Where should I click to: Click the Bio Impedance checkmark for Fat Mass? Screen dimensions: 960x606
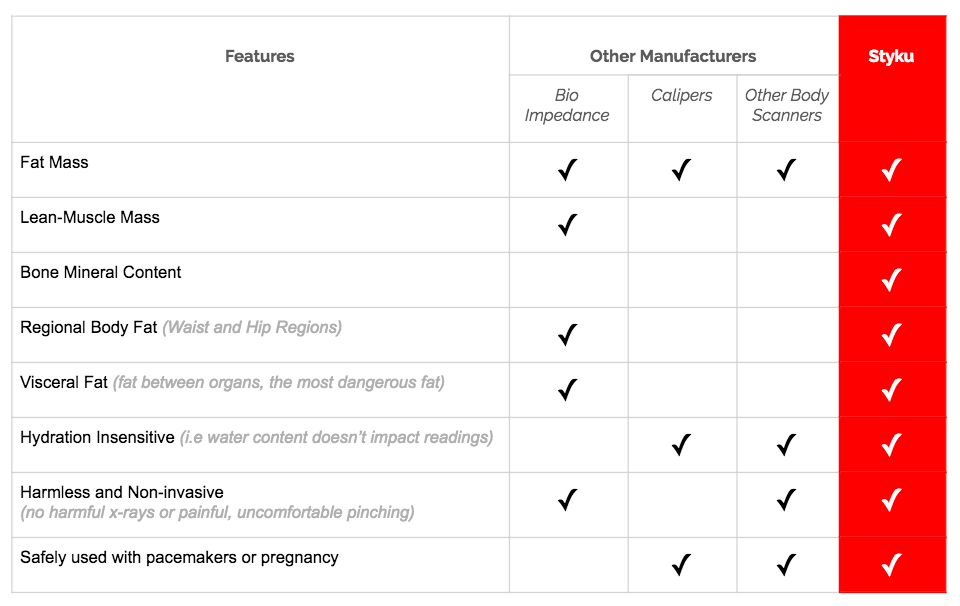(567, 170)
